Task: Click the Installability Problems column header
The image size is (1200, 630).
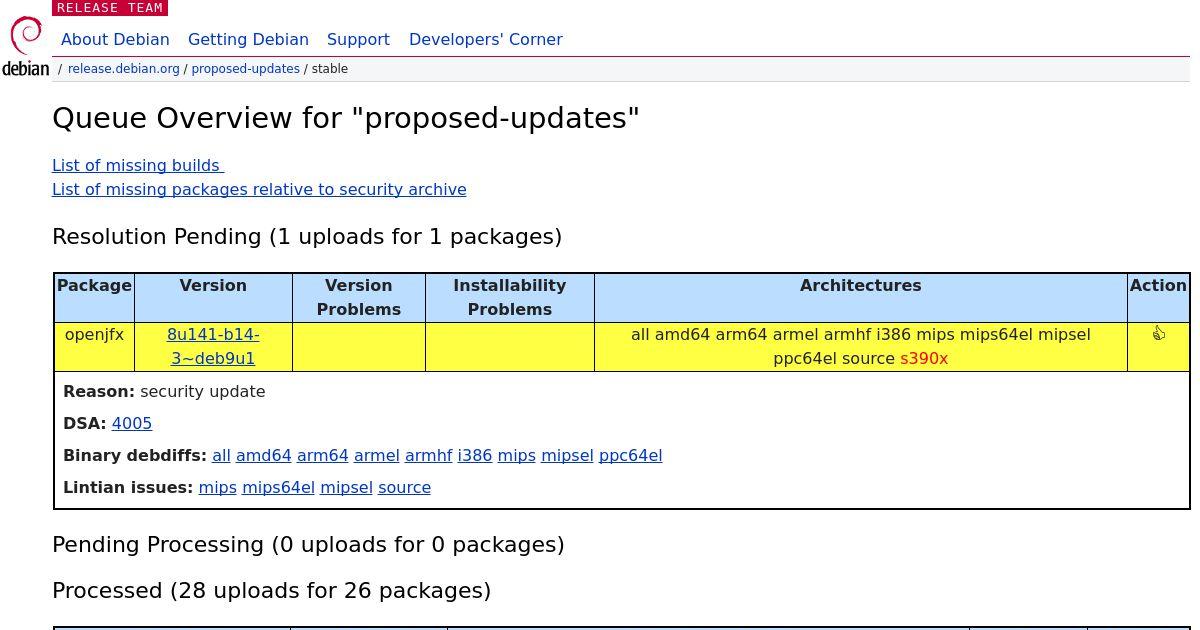Action: click(510, 297)
